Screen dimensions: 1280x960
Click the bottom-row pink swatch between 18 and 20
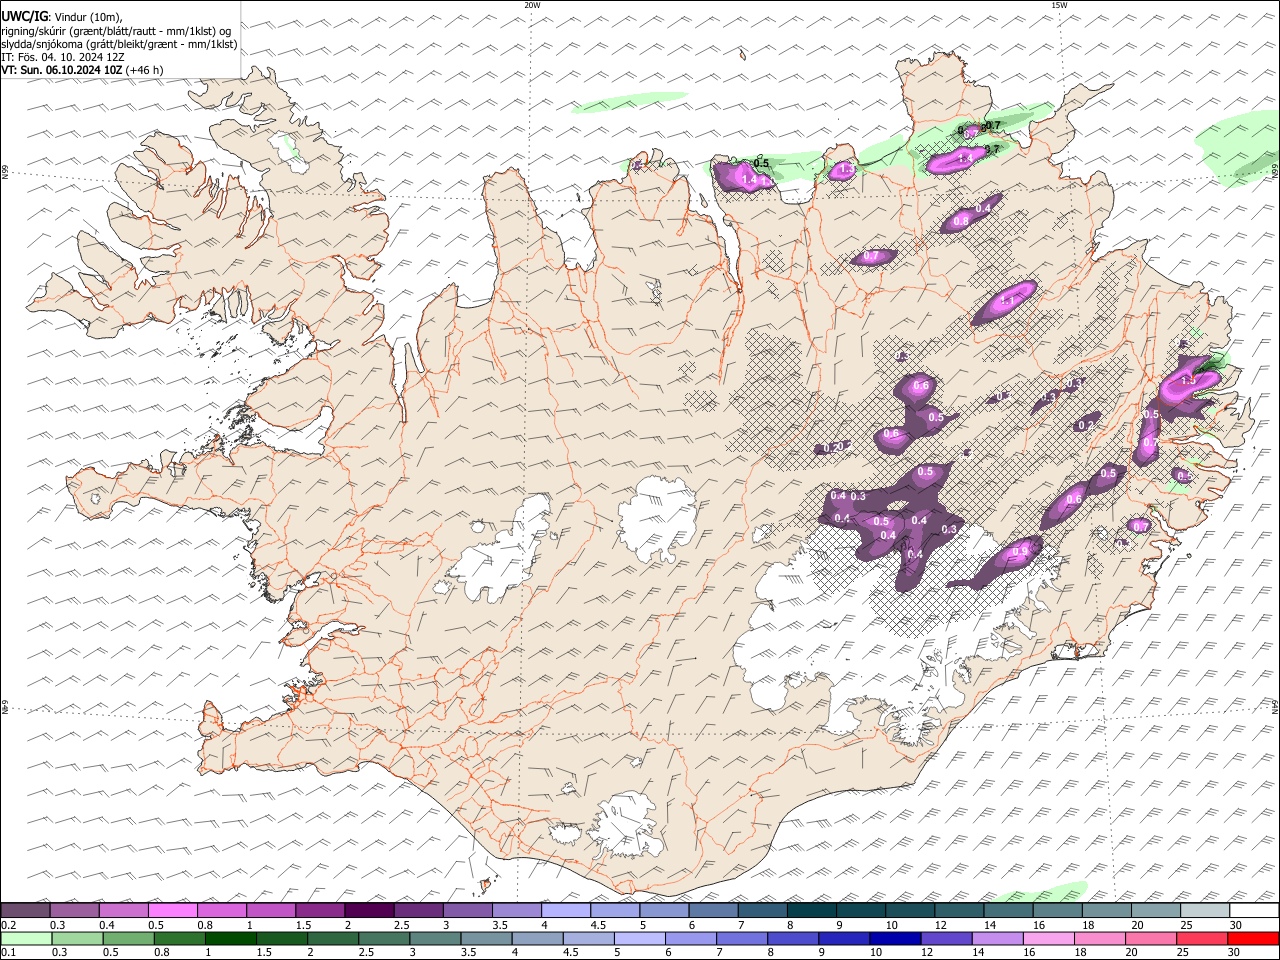(1101, 938)
